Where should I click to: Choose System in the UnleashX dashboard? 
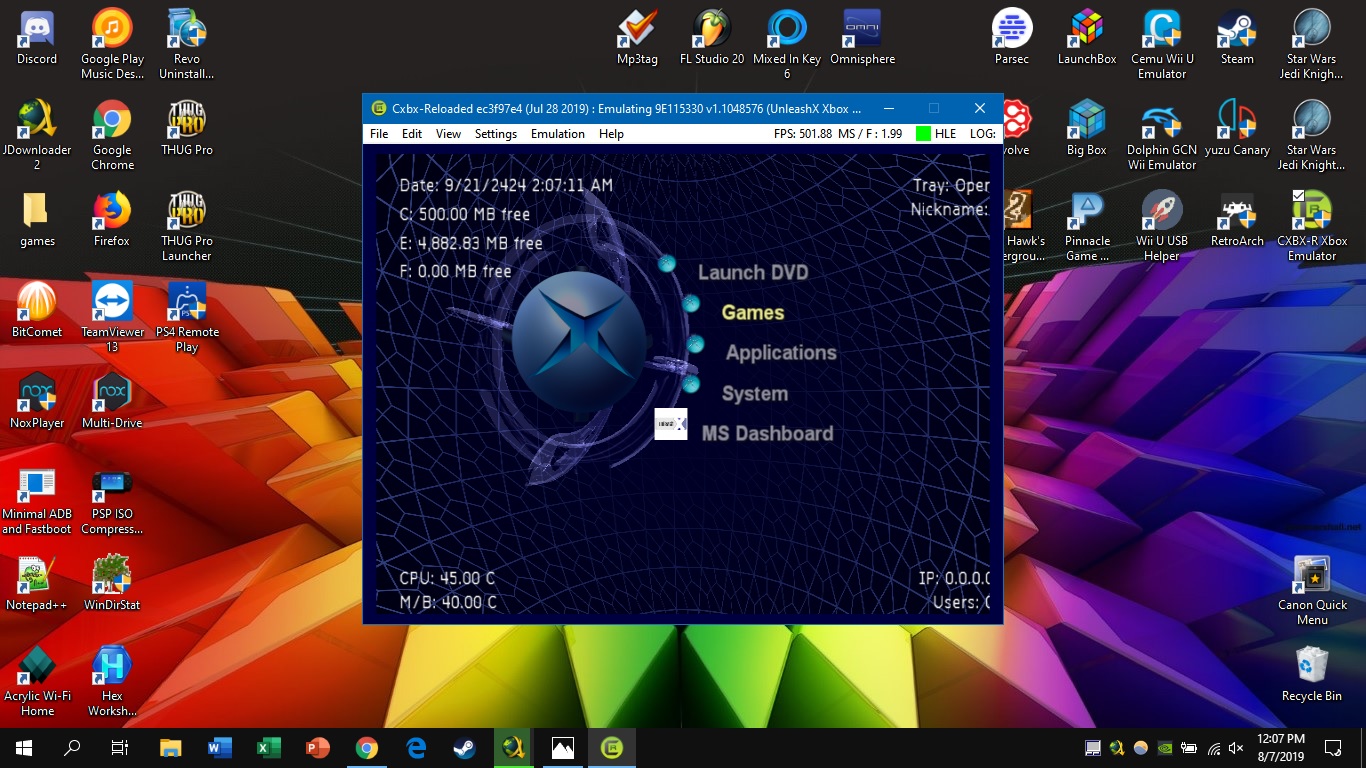[755, 394]
